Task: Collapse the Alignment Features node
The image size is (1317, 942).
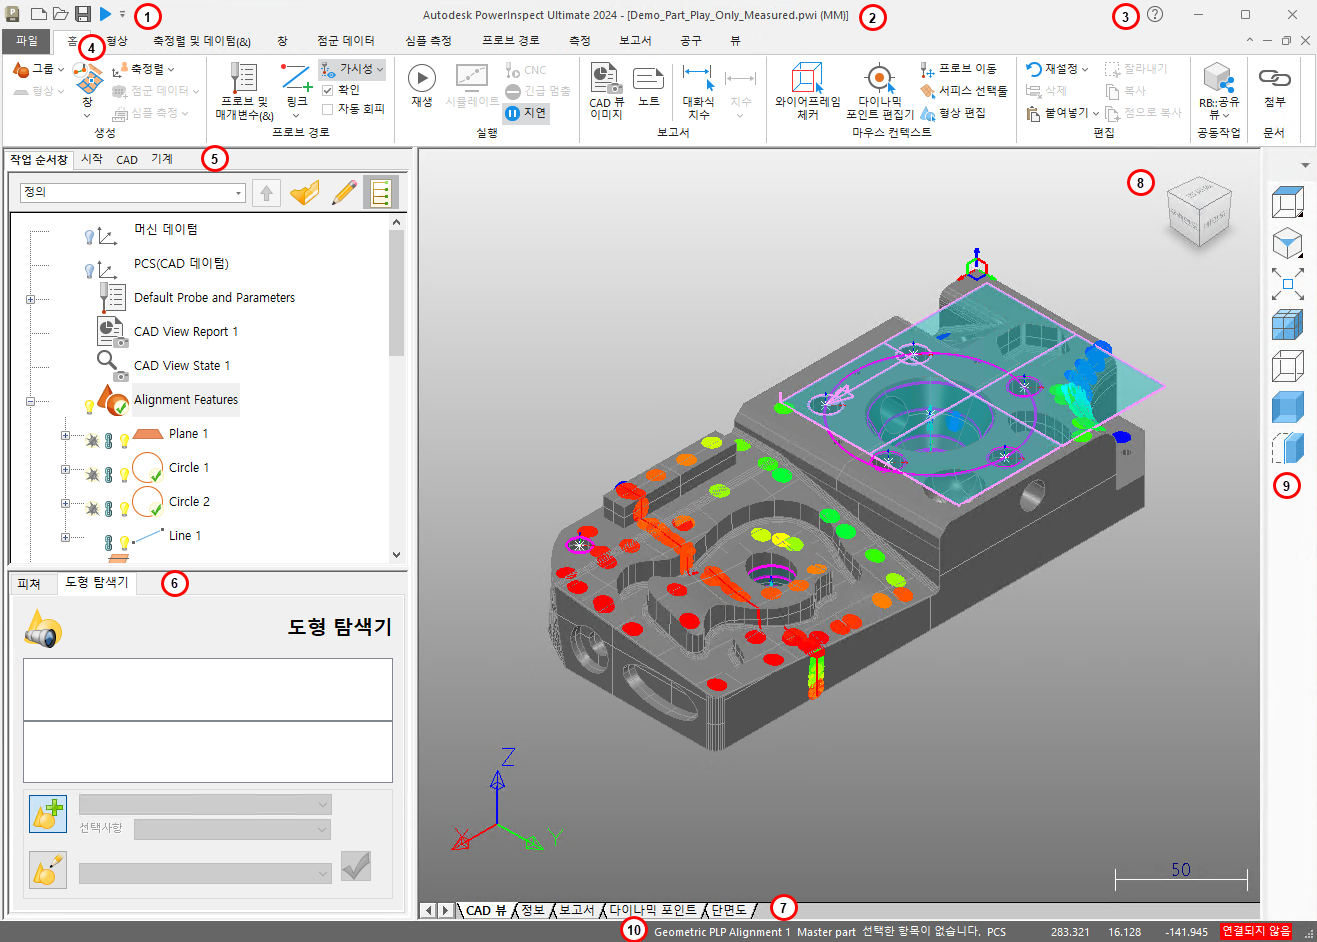Action: [x=30, y=401]
